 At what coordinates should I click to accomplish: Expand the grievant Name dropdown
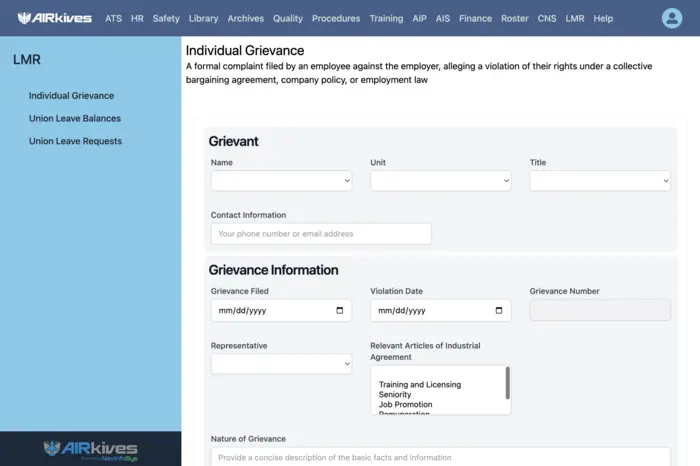(281, 181)
